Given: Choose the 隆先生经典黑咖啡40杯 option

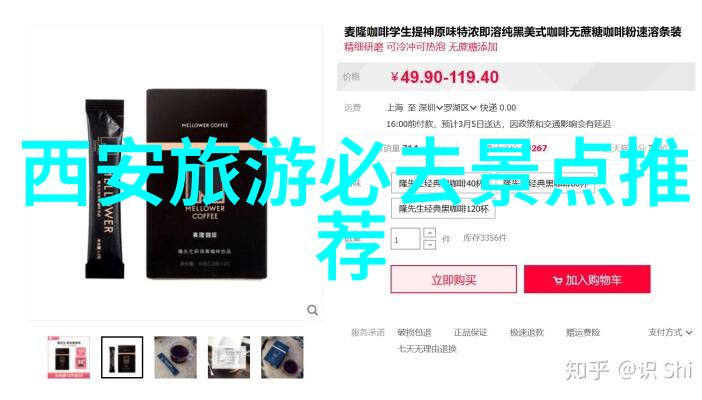Looking at the screenshot, I should tap(441, 183).
